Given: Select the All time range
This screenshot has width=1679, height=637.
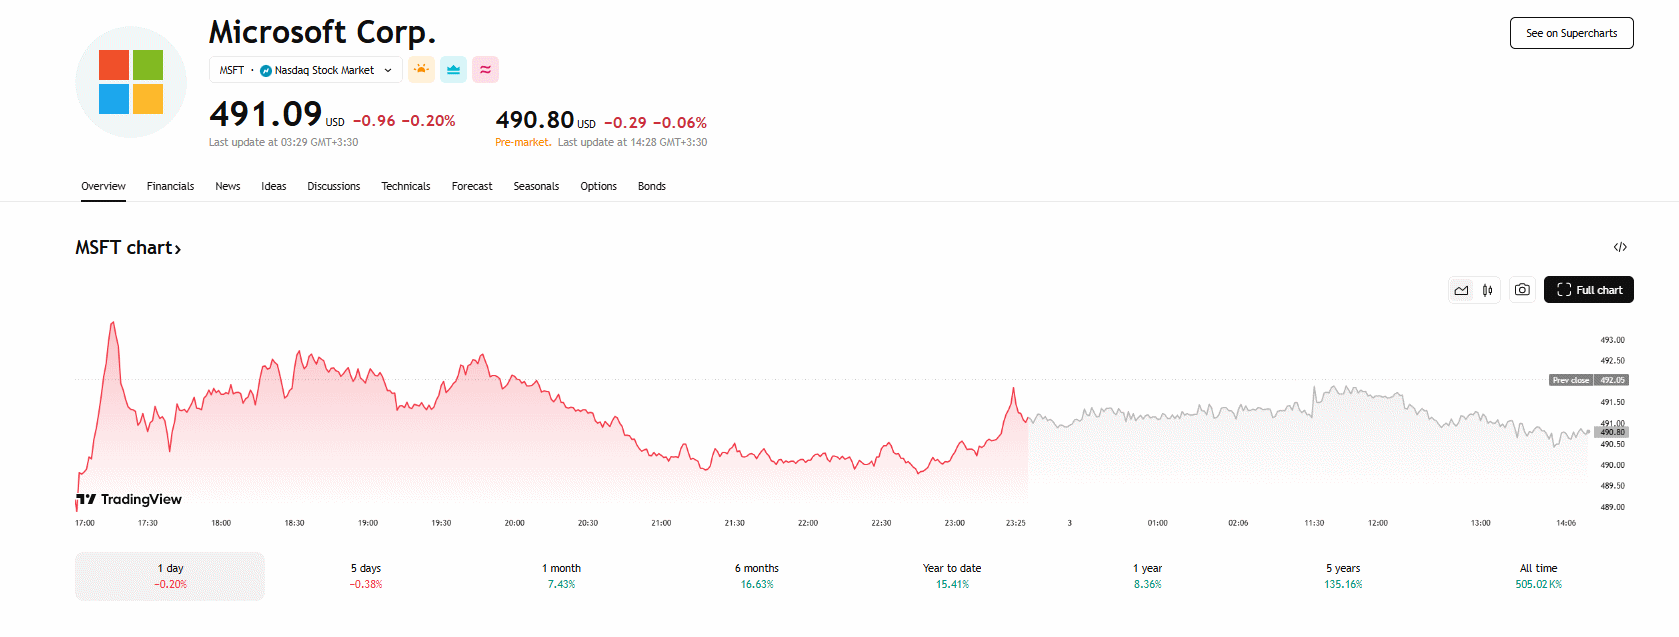Looking at the screenshot, I should click(x=1539, y=576).
